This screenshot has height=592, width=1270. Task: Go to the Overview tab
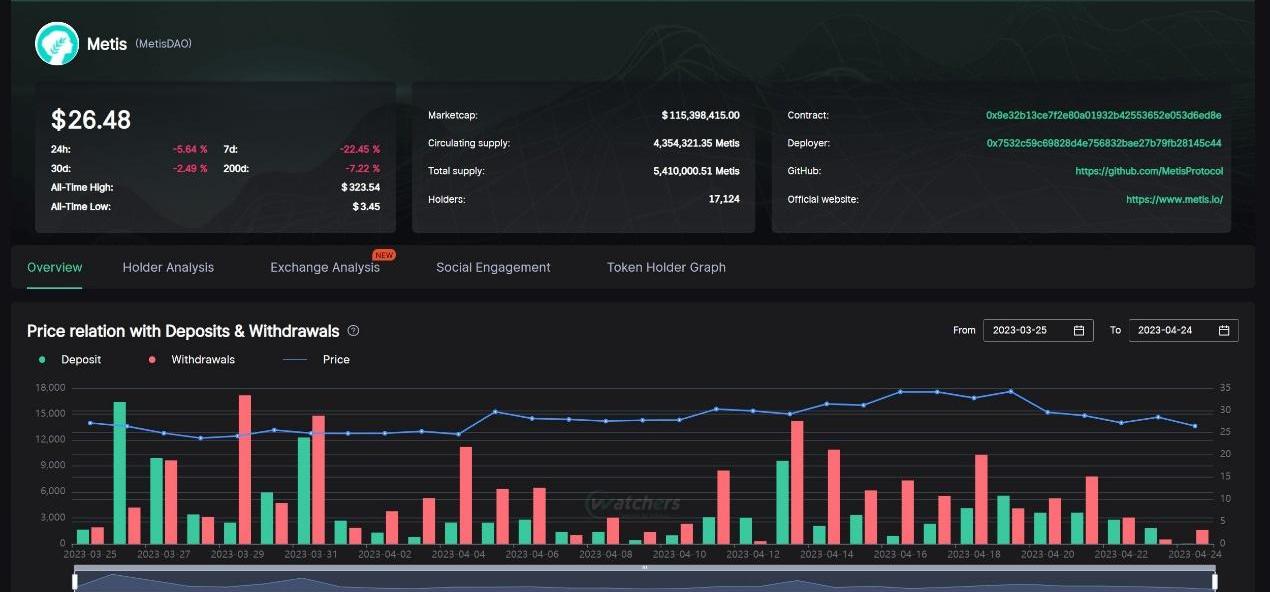click(55, 267)
